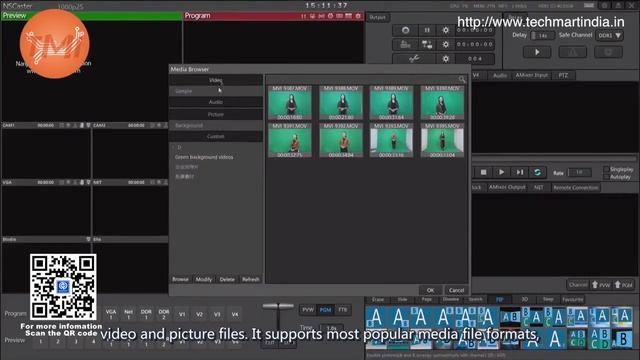640x360 pixels.
Task: Click the Rate value field
Action: coord(579,173)
